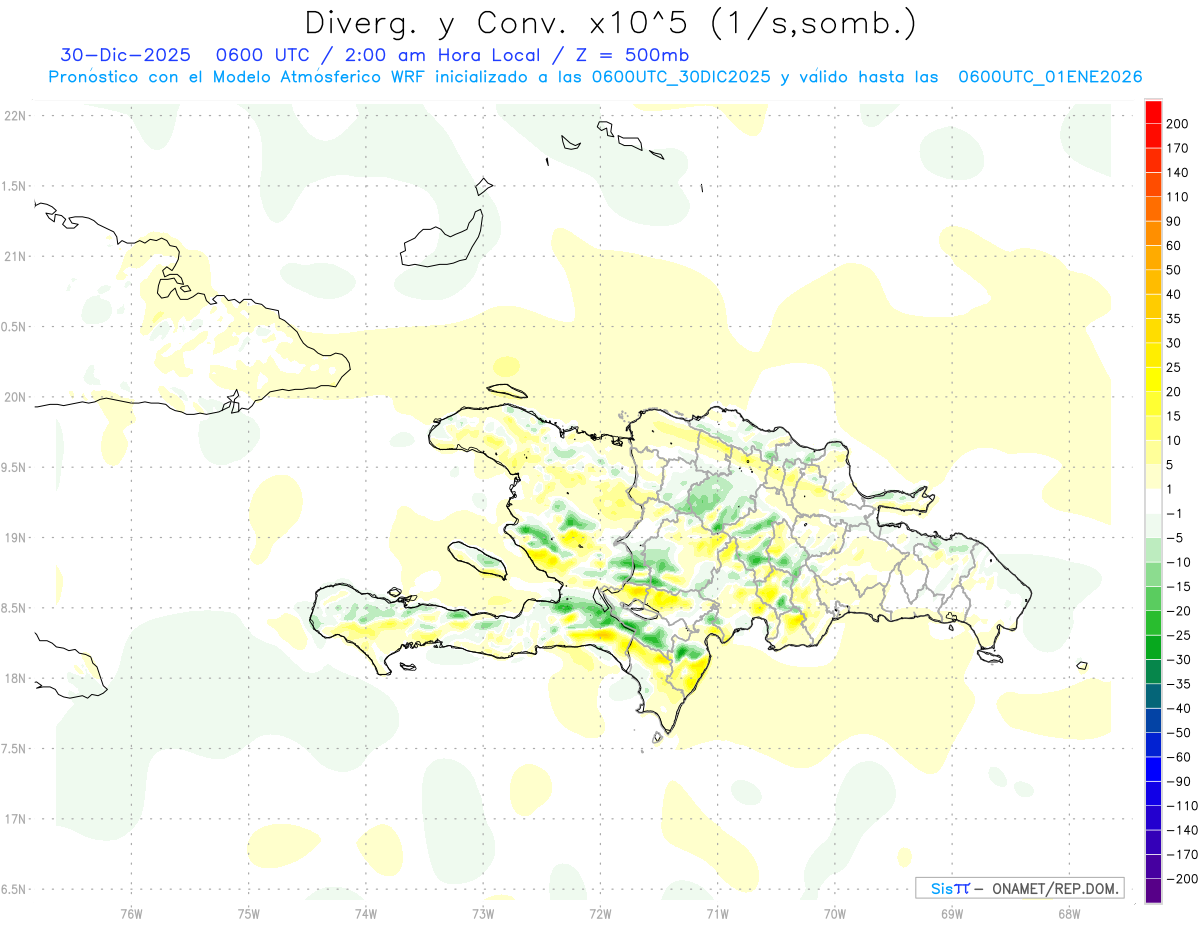Screen dimensions: 1200x927
Task: Click the colorbar value label '-60'
Action: pyautogui.click(x=1179, y=757)
